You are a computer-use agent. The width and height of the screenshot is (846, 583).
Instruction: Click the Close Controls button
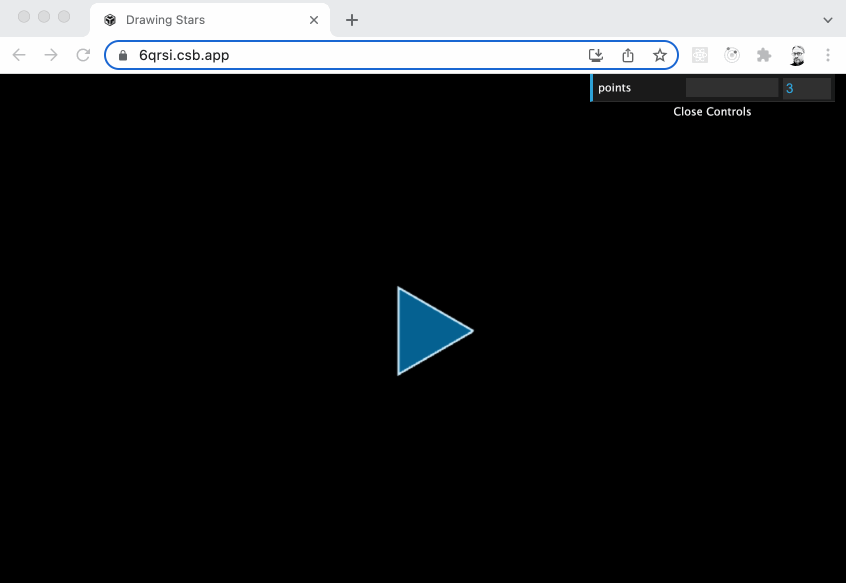[712, 112]
